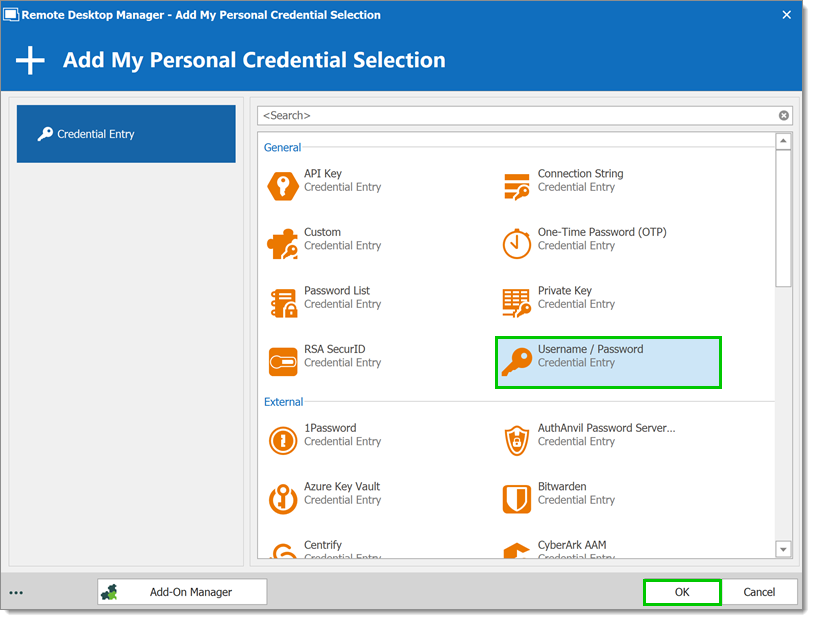Viewport: 813px width, 620px height.
Task: Open the Credential Entry category tab
Action: coord(126,134)
